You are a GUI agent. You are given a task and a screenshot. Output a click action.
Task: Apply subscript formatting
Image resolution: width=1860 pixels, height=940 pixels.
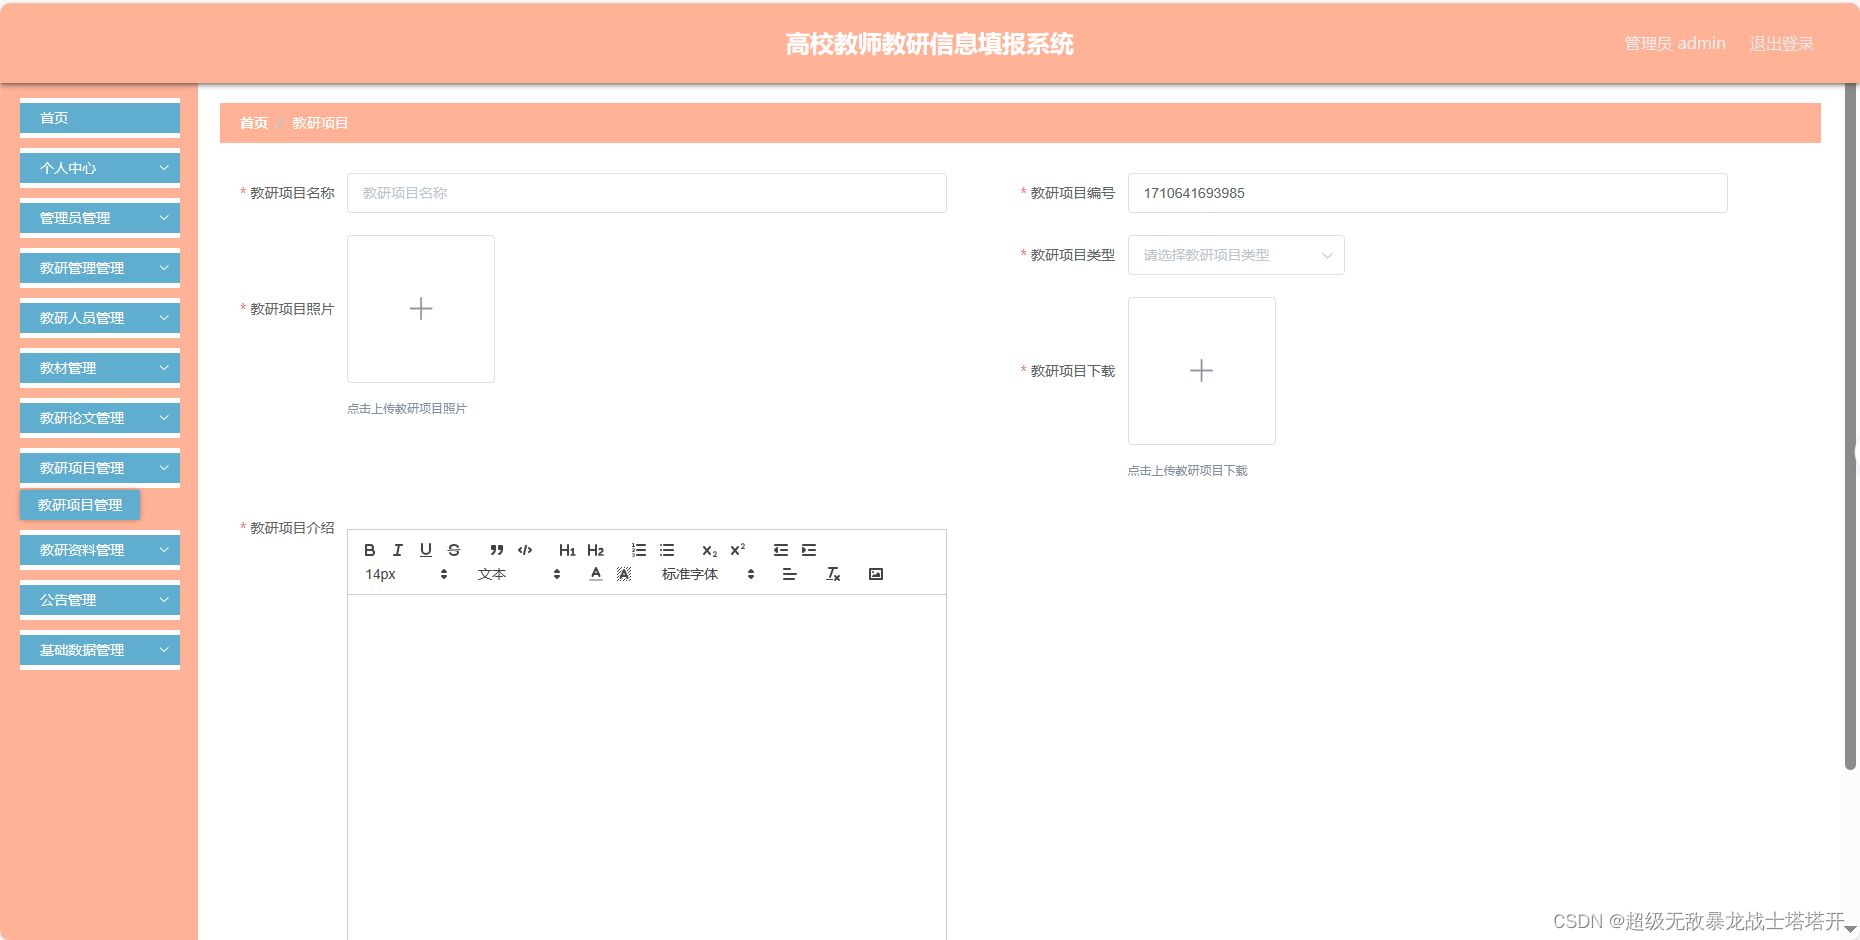pos(710,550)
